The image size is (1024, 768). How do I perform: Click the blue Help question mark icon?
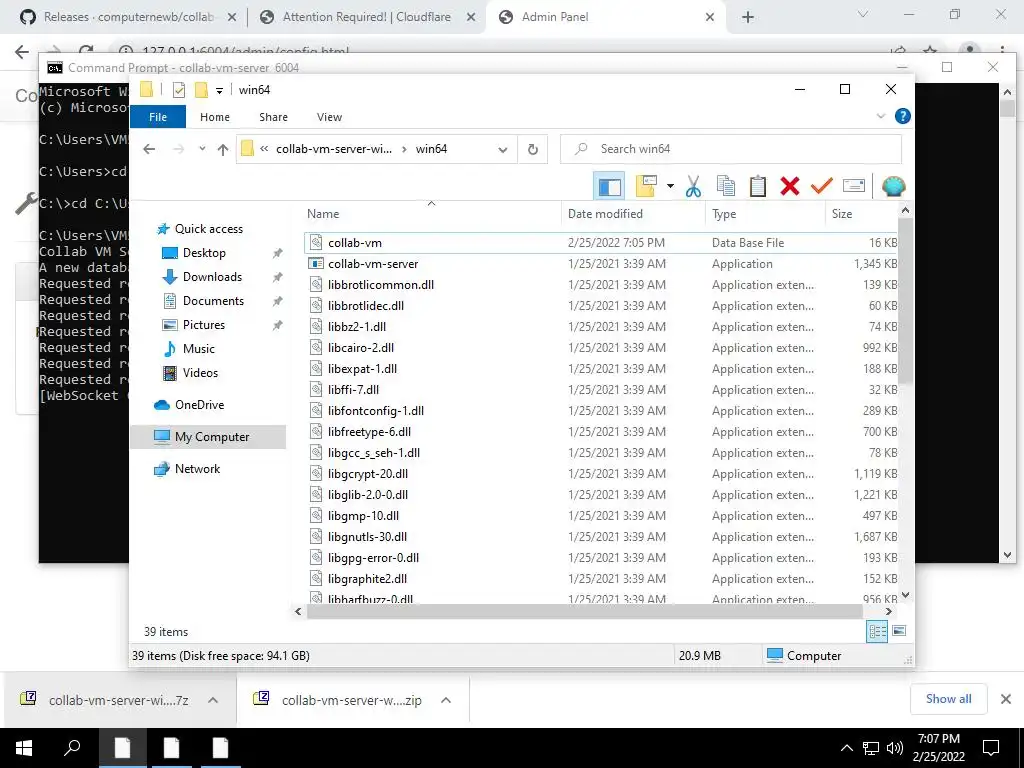(903, 116)
